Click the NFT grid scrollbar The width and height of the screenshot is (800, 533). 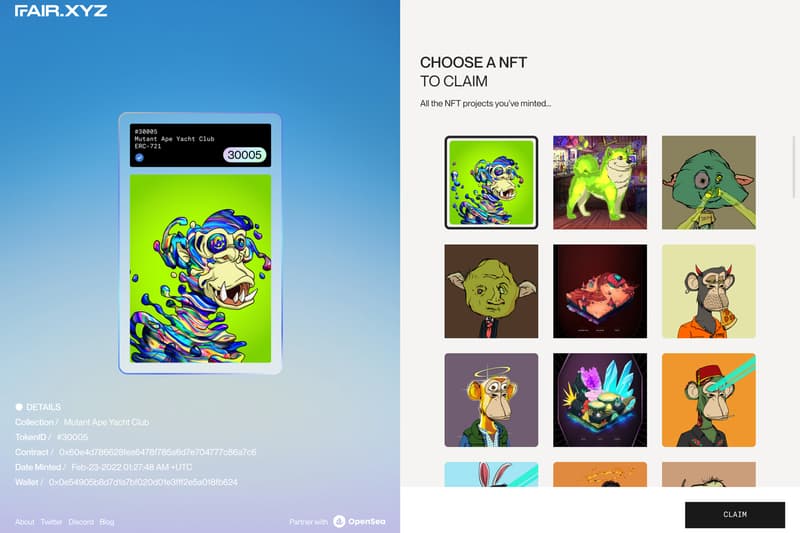coord(794,166)
